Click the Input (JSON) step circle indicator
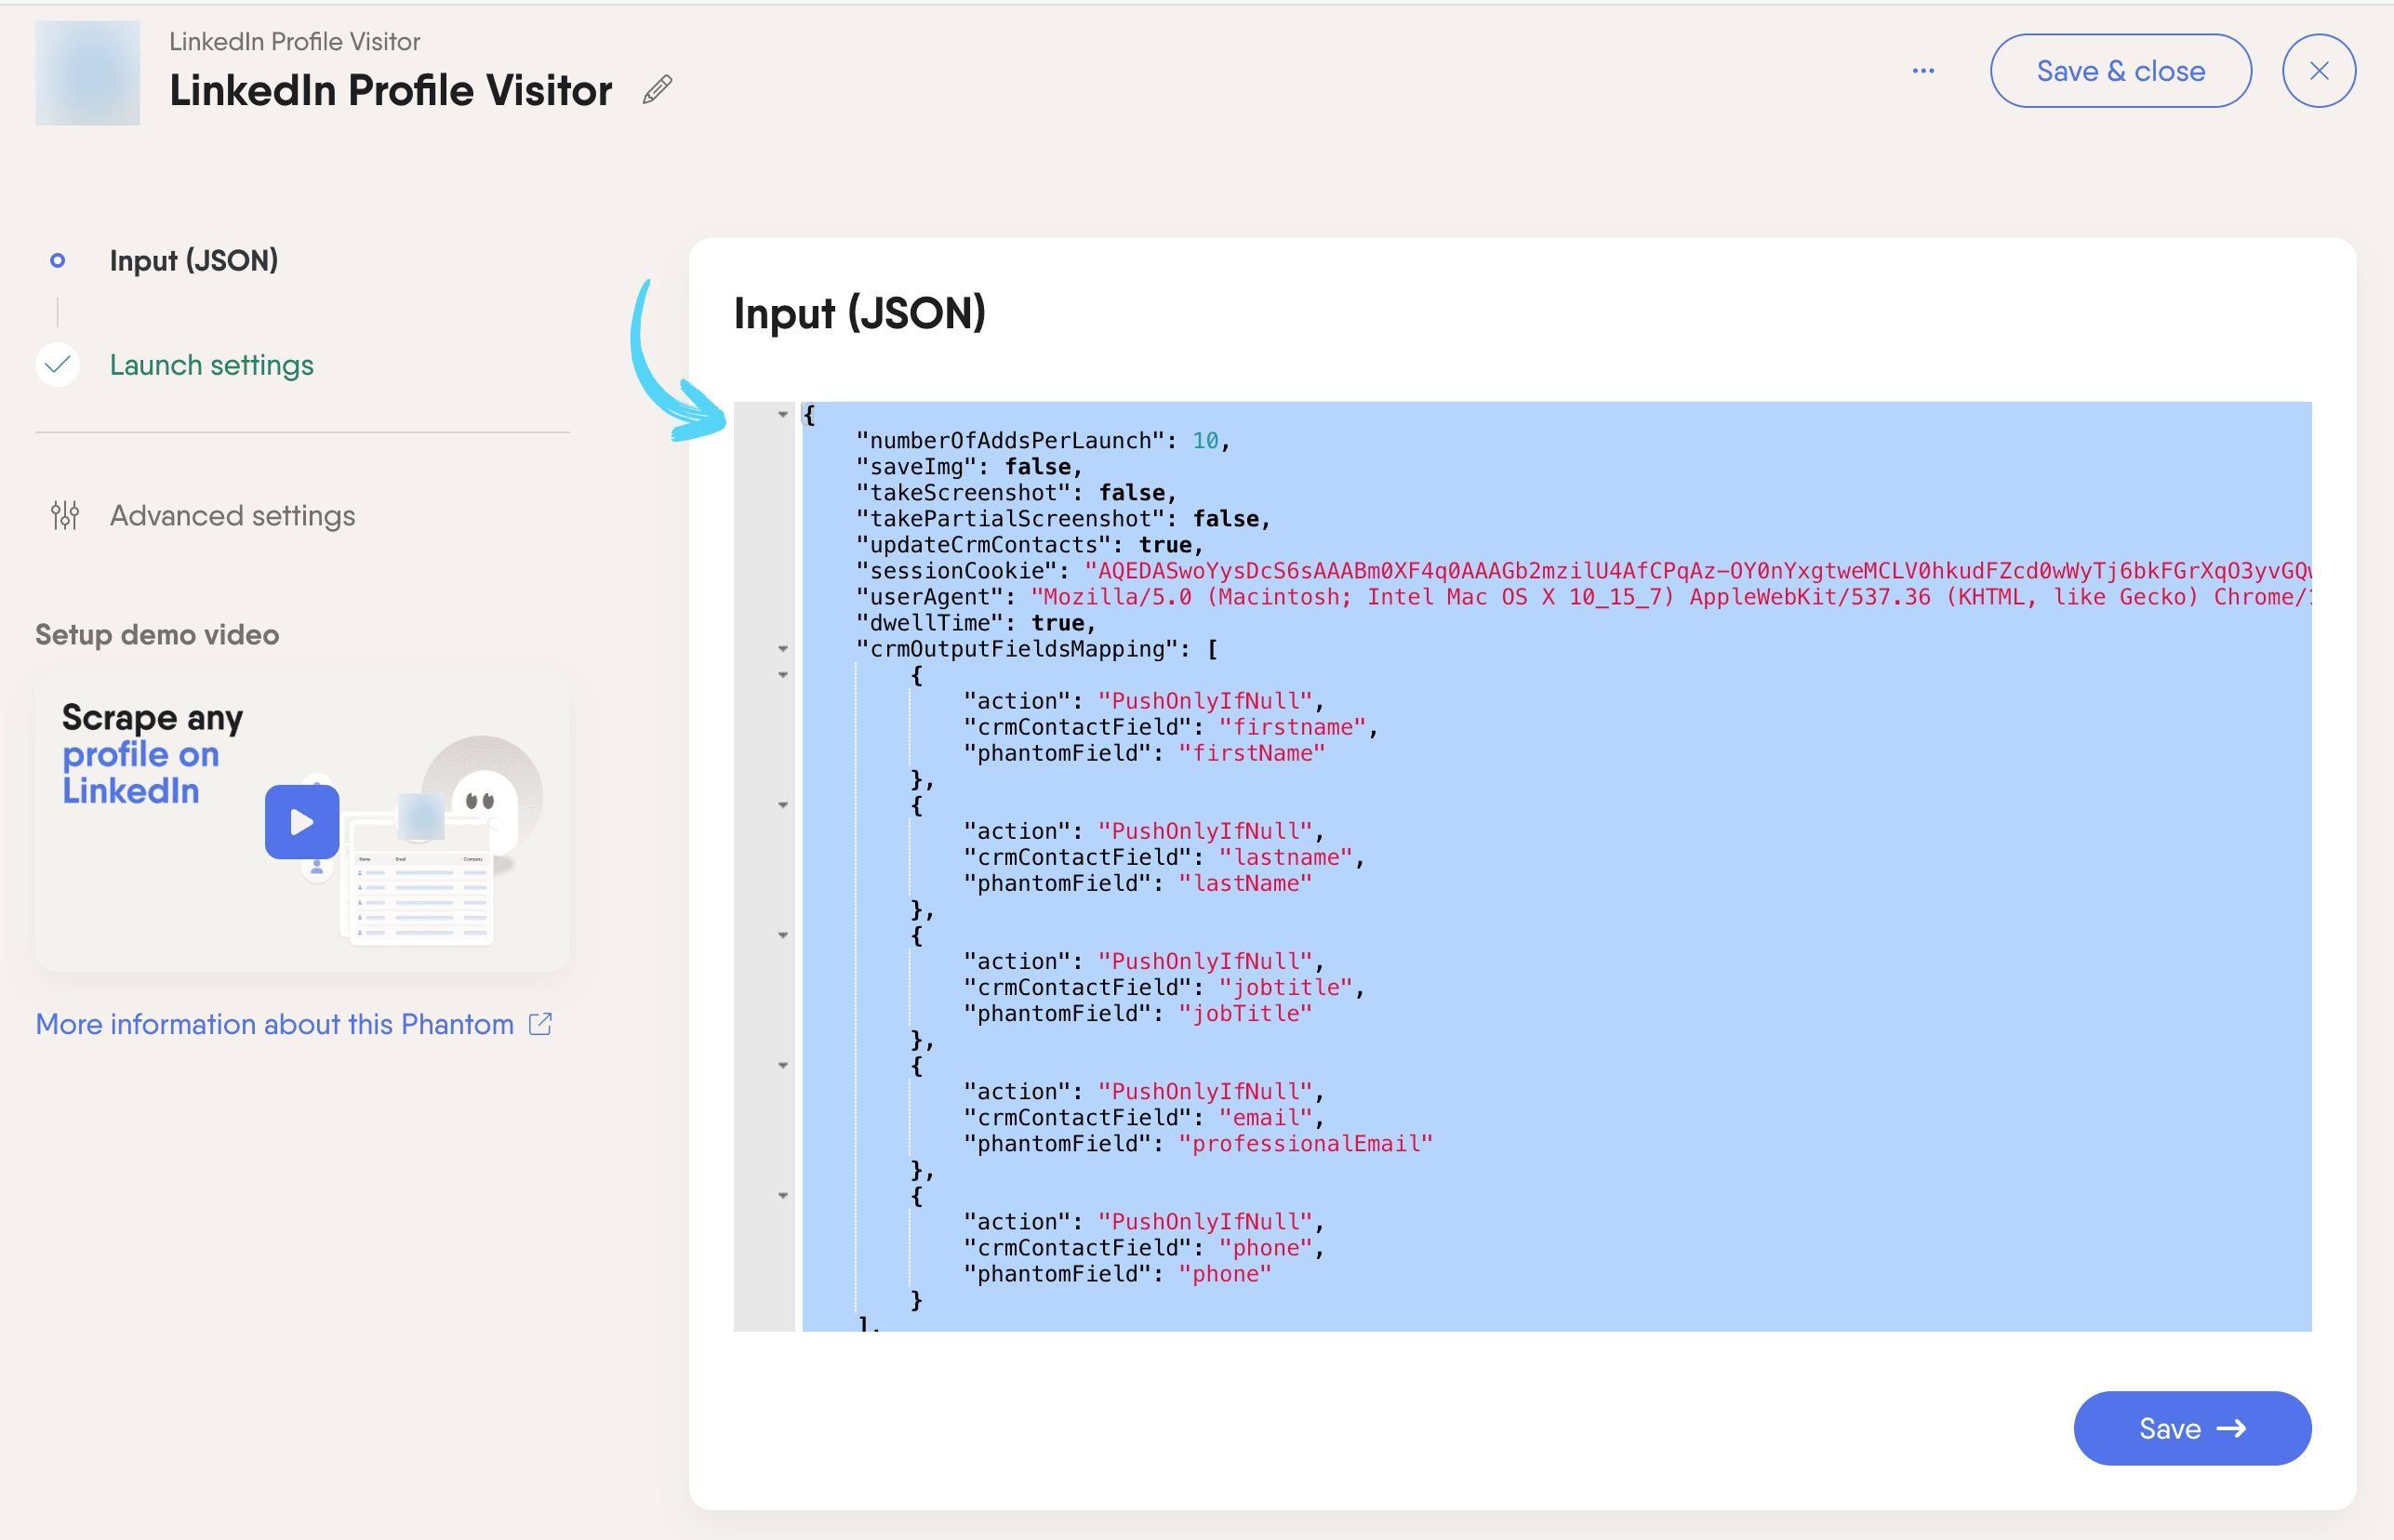Viewport: 2394px width, 1540px height. pyautogui.click(x=57, y=260)
